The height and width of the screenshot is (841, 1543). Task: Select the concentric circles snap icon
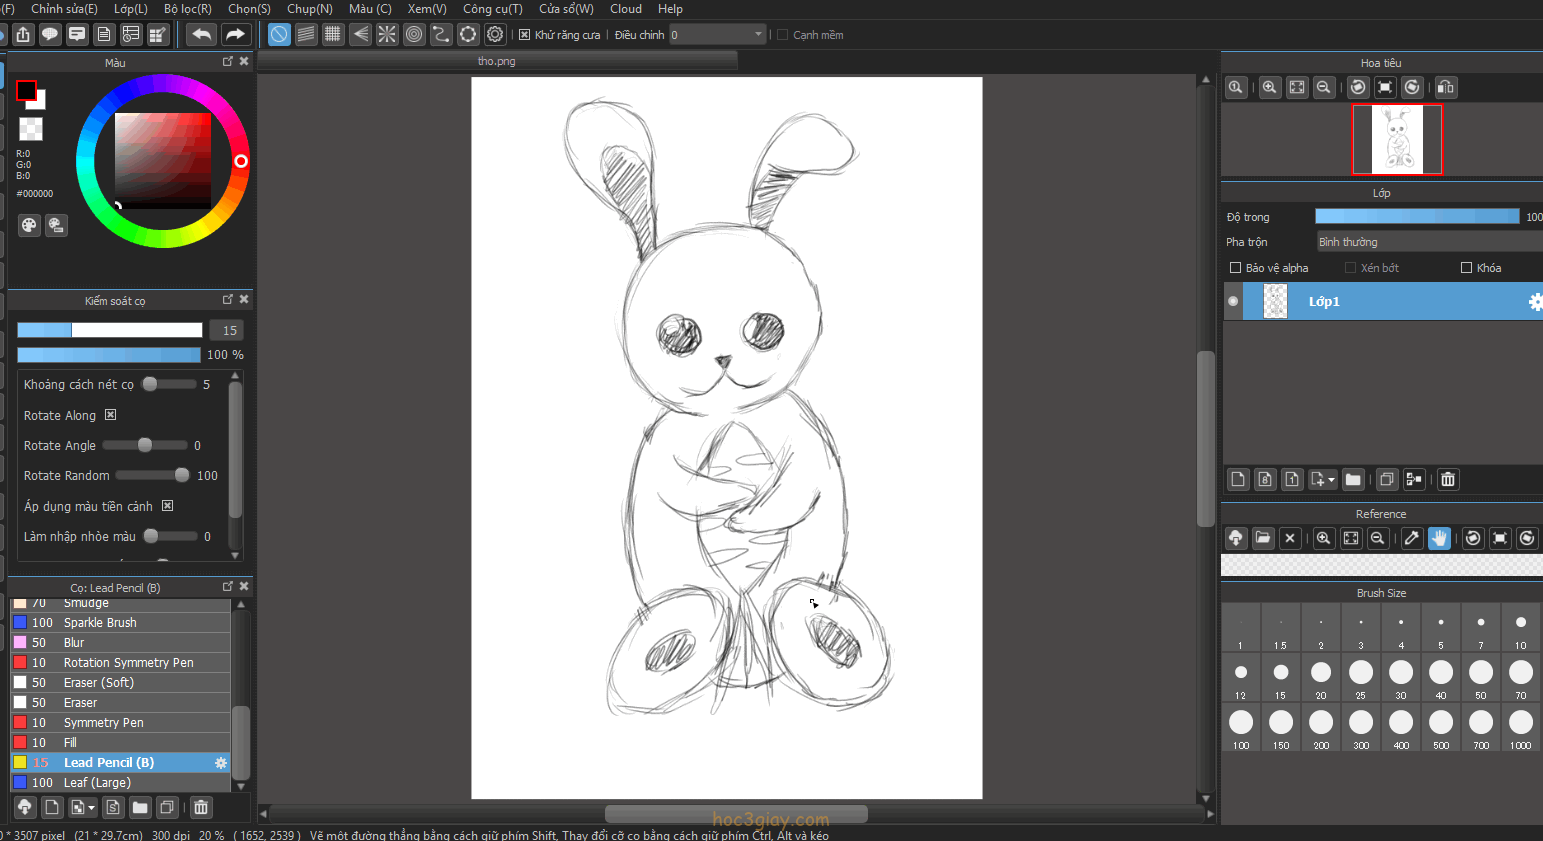(x=414, y=35)
